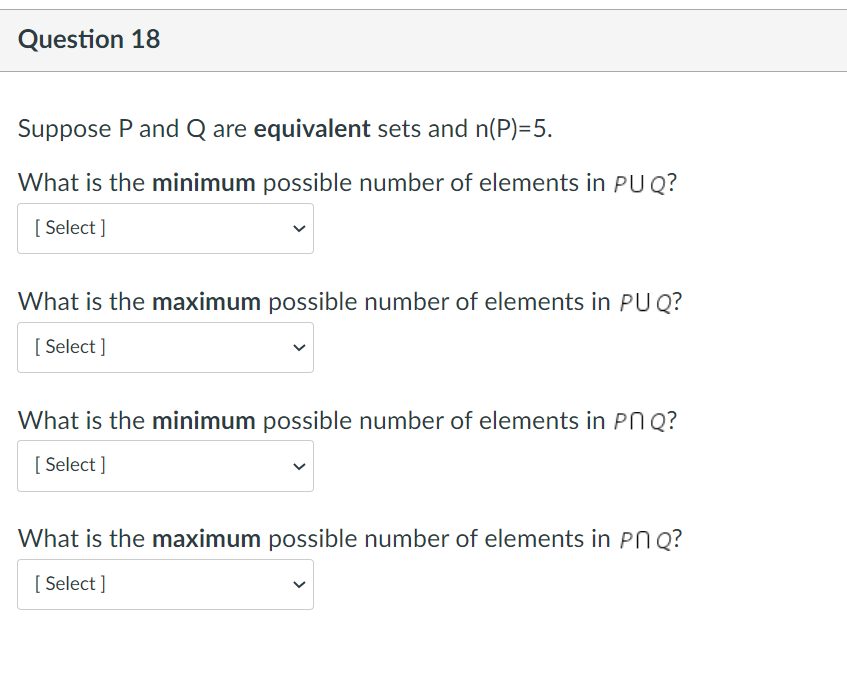The image size is (847, 697).
Task: Open the maximum P∪Q dropdown
Action: click(165, 347)
